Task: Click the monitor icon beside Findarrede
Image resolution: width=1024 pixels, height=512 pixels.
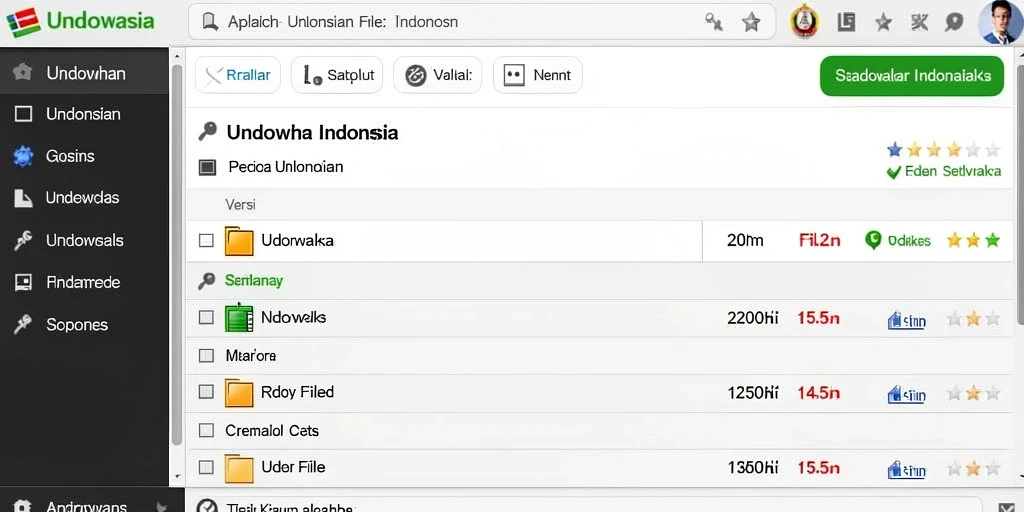Action: click(23, 282)
